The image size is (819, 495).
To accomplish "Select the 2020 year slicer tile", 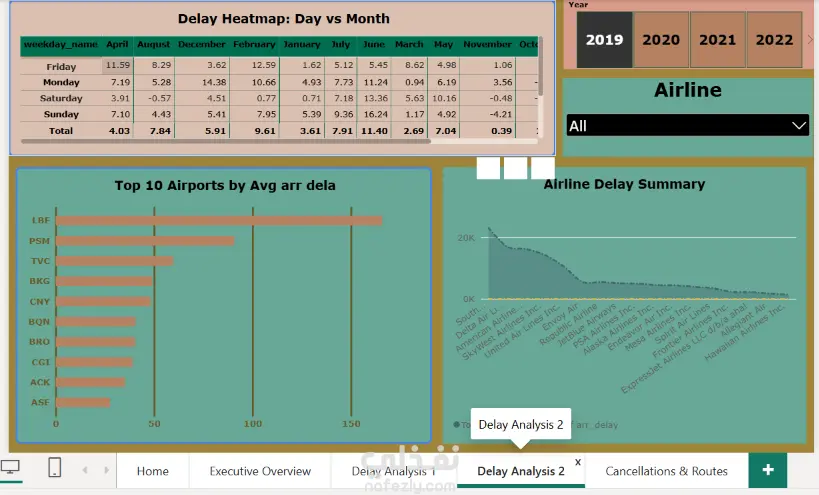I will coord(661,40).
